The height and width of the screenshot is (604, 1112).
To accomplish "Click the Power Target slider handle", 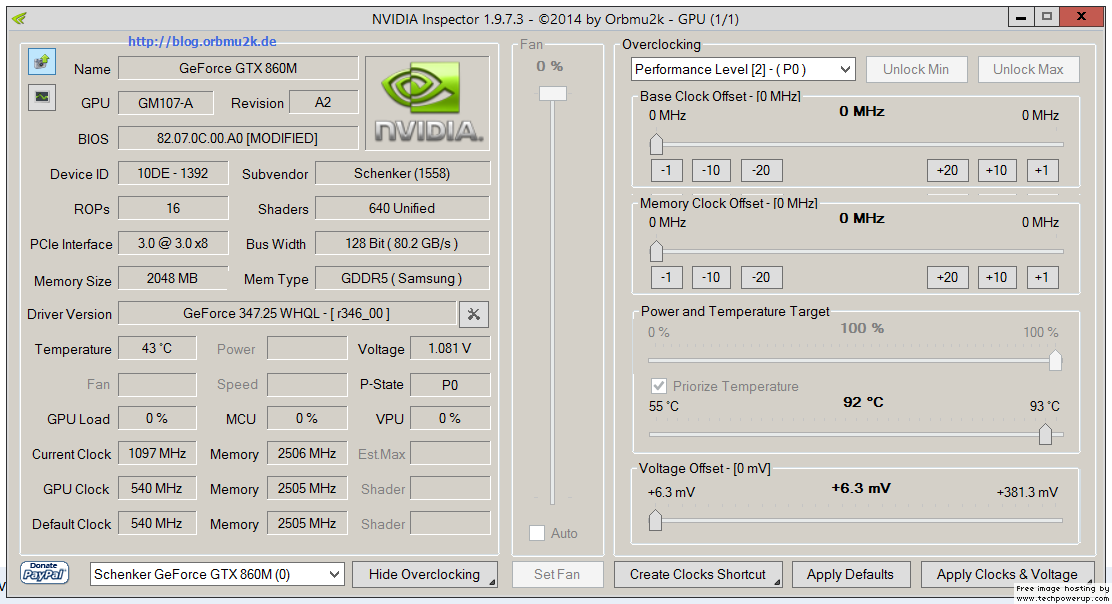I will coord(1055,360).
